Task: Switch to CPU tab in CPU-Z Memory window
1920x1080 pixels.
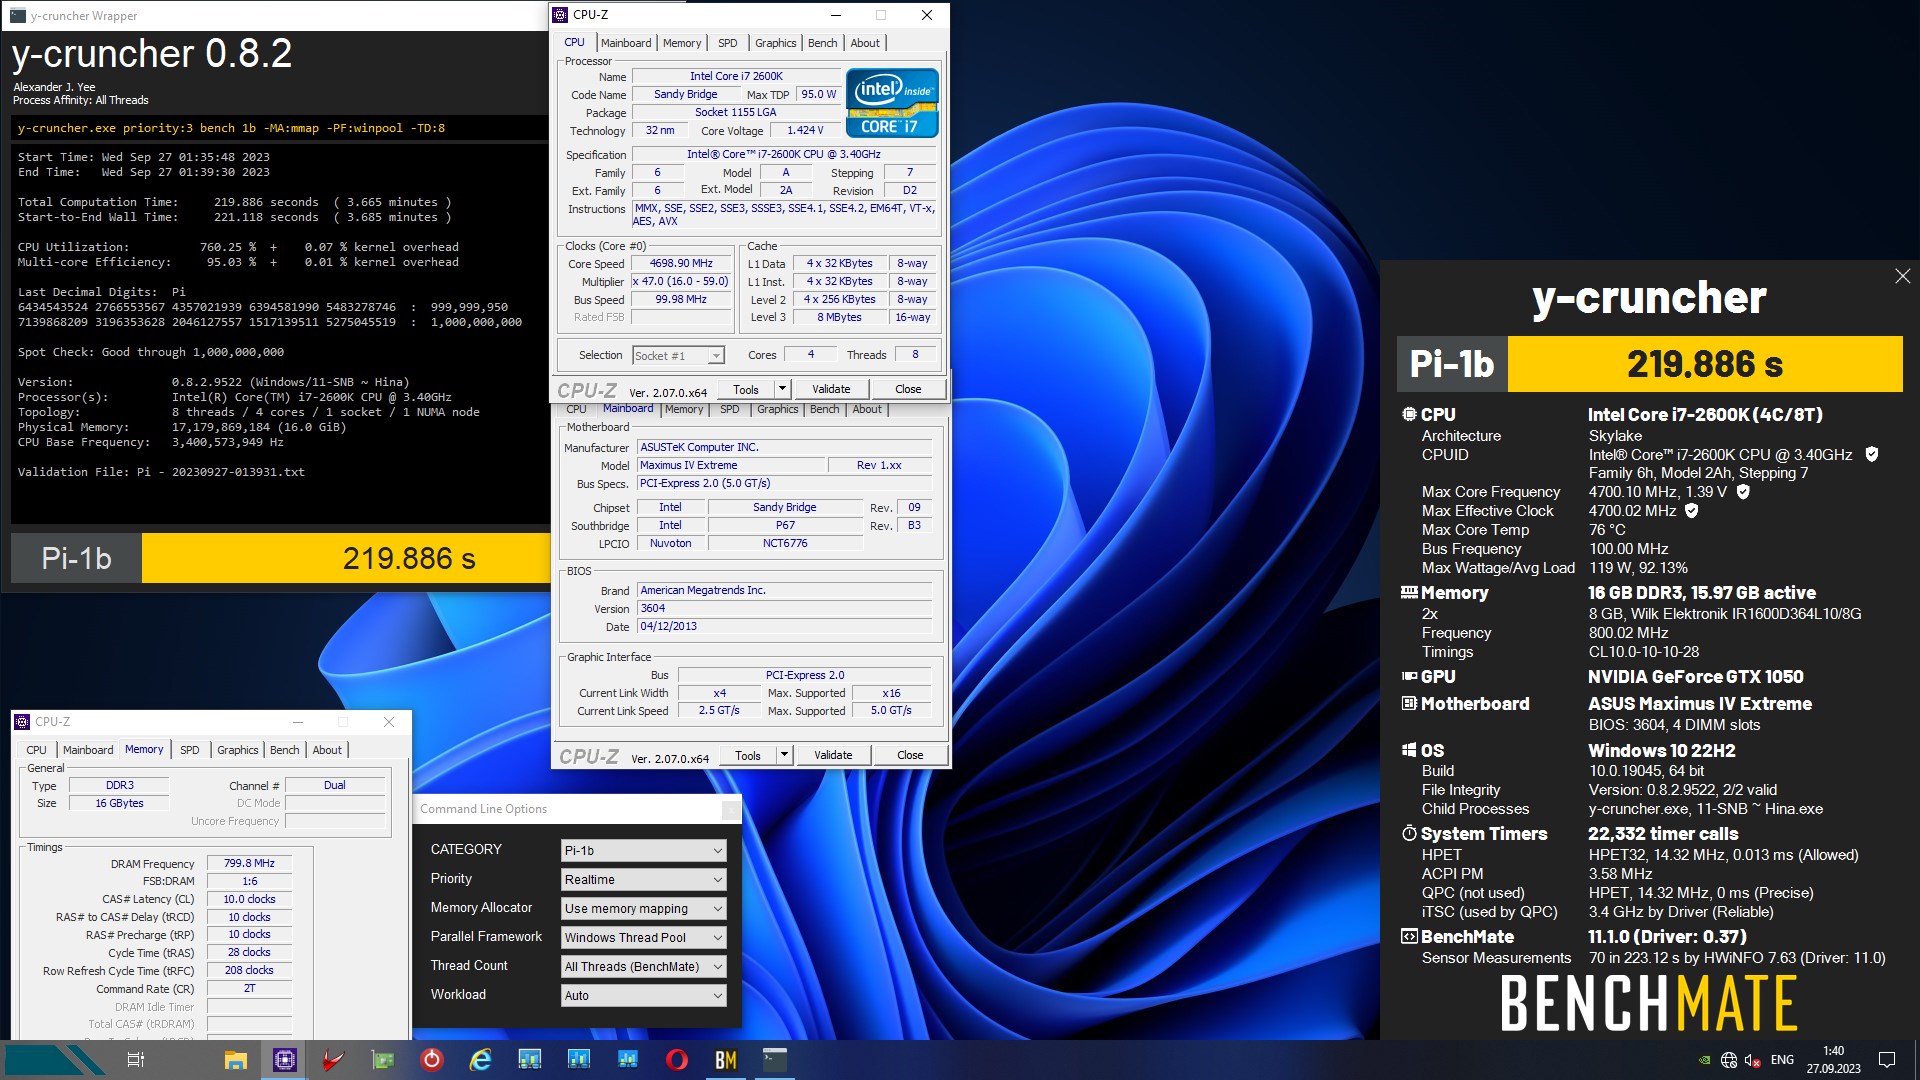Action: coord(36,750)
